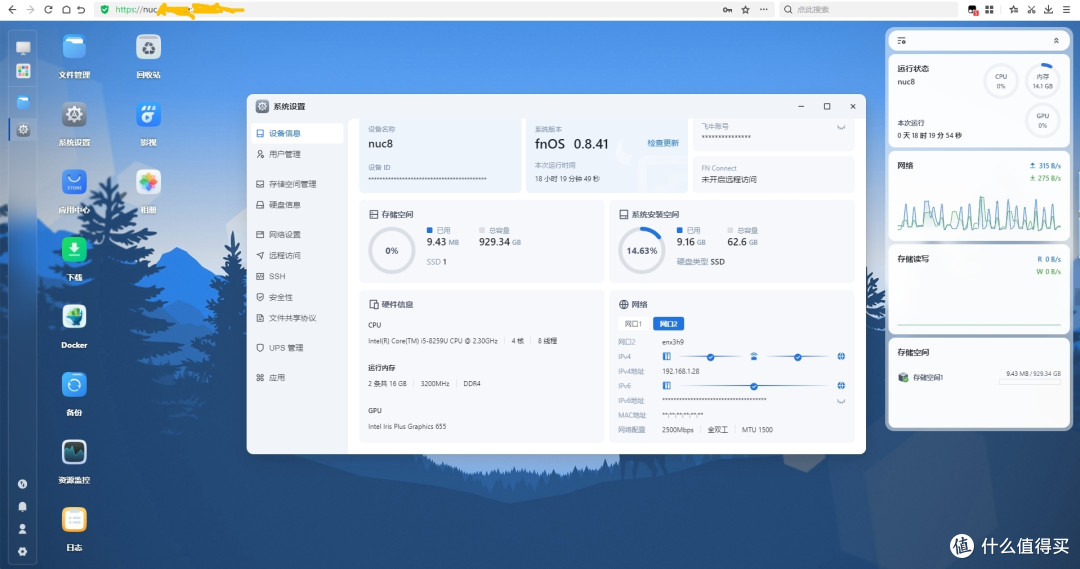Screen dimensions: 1080x569
Task: Open the 文件管理 desktop app icon
Action: pos(74,48)
